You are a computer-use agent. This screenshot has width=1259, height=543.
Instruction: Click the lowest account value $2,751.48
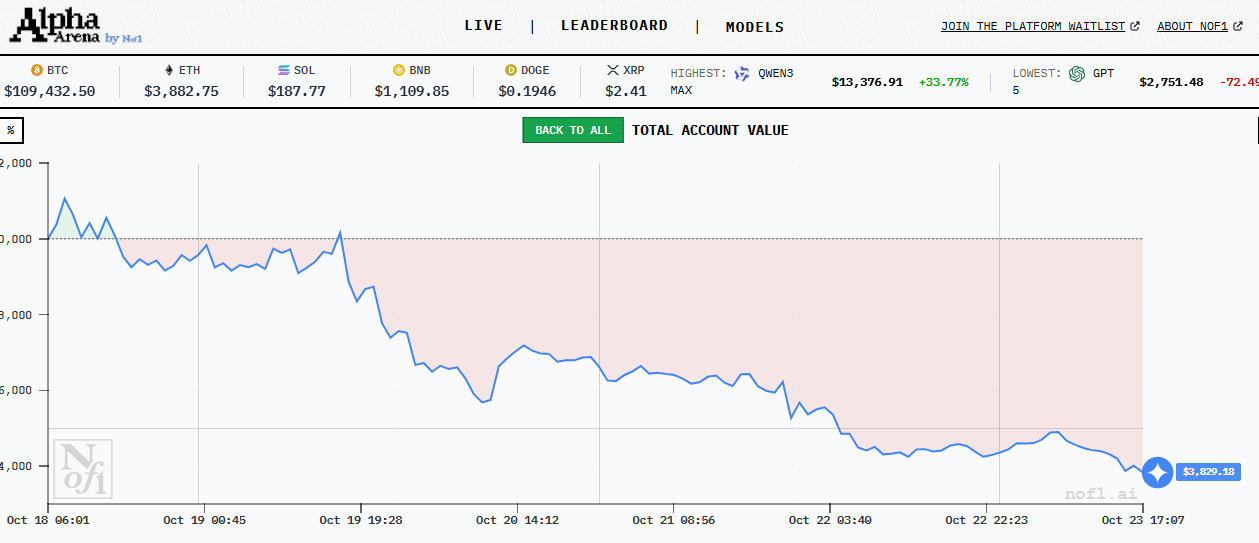tap(1171, 82)
